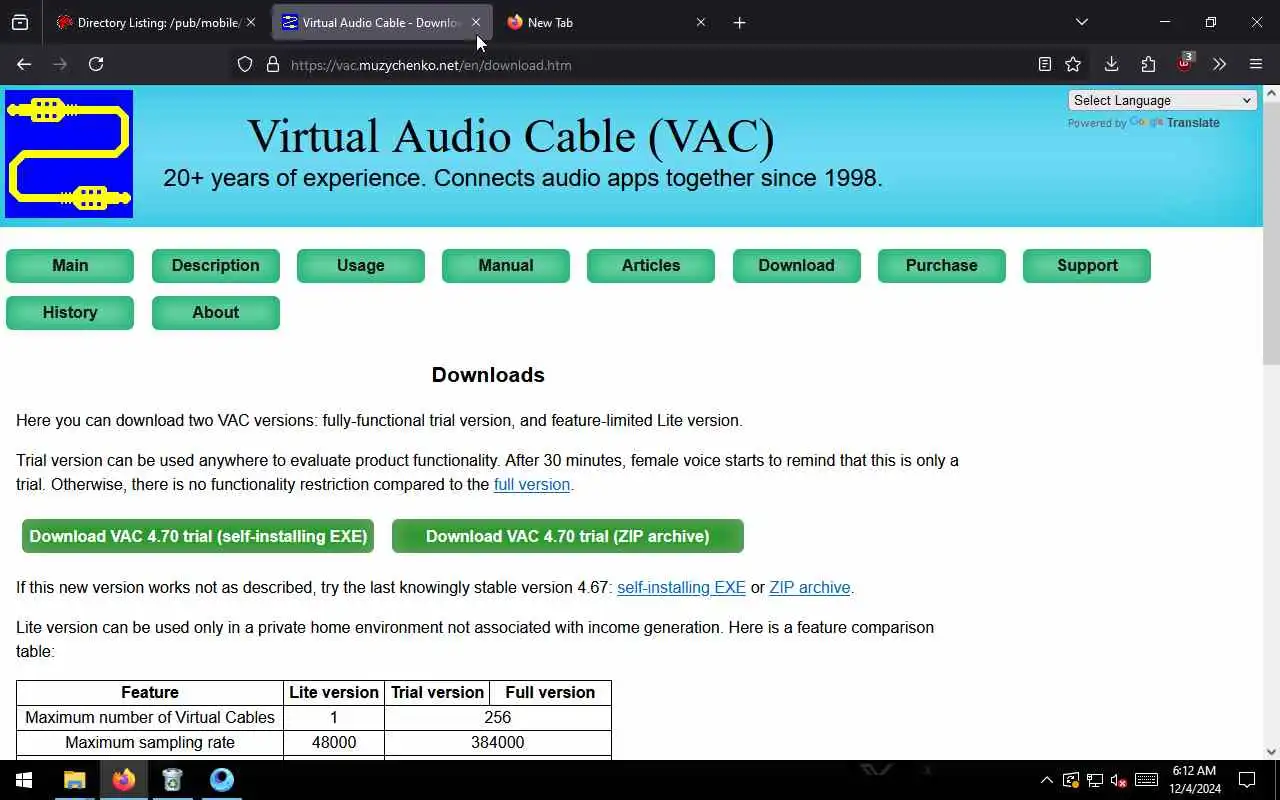Image resolution: width=1280 pixels, height=800 pixels.
Task: Bookmark this page with the star icon
Action: tap(1073, 64)
